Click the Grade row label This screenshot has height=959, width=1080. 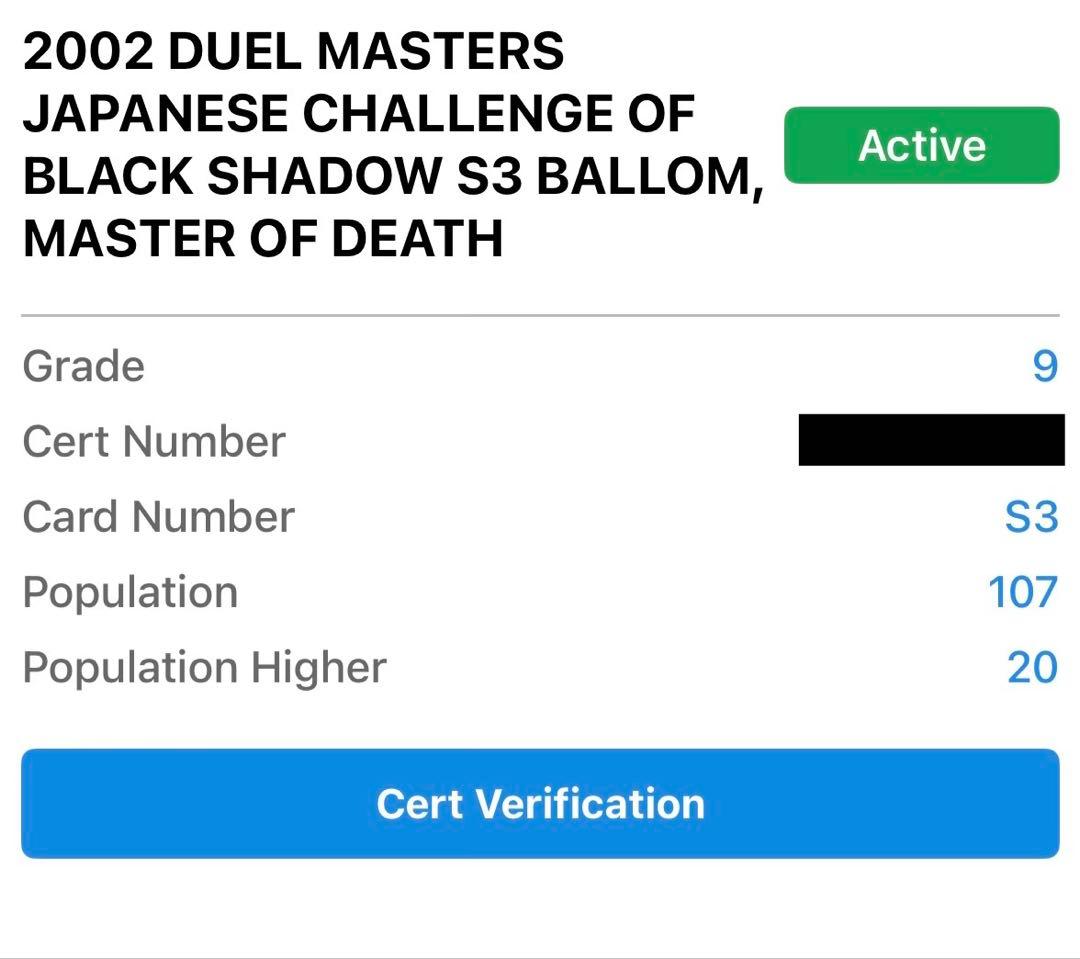pos(84,366)
